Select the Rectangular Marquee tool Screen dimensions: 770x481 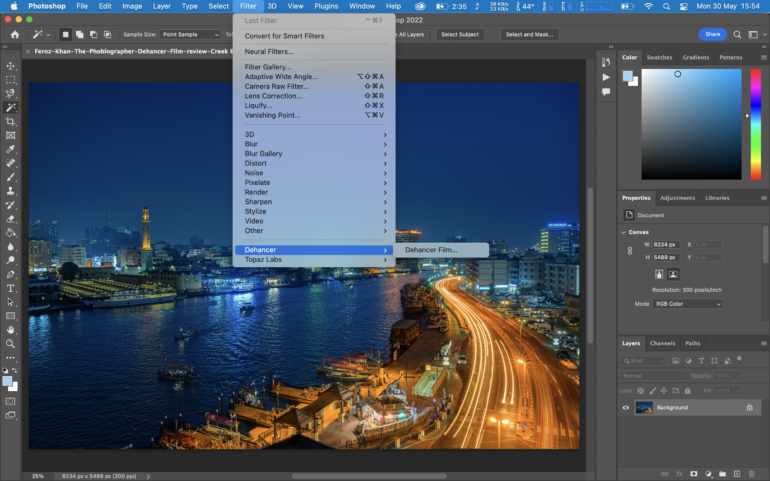click(10, 80)
